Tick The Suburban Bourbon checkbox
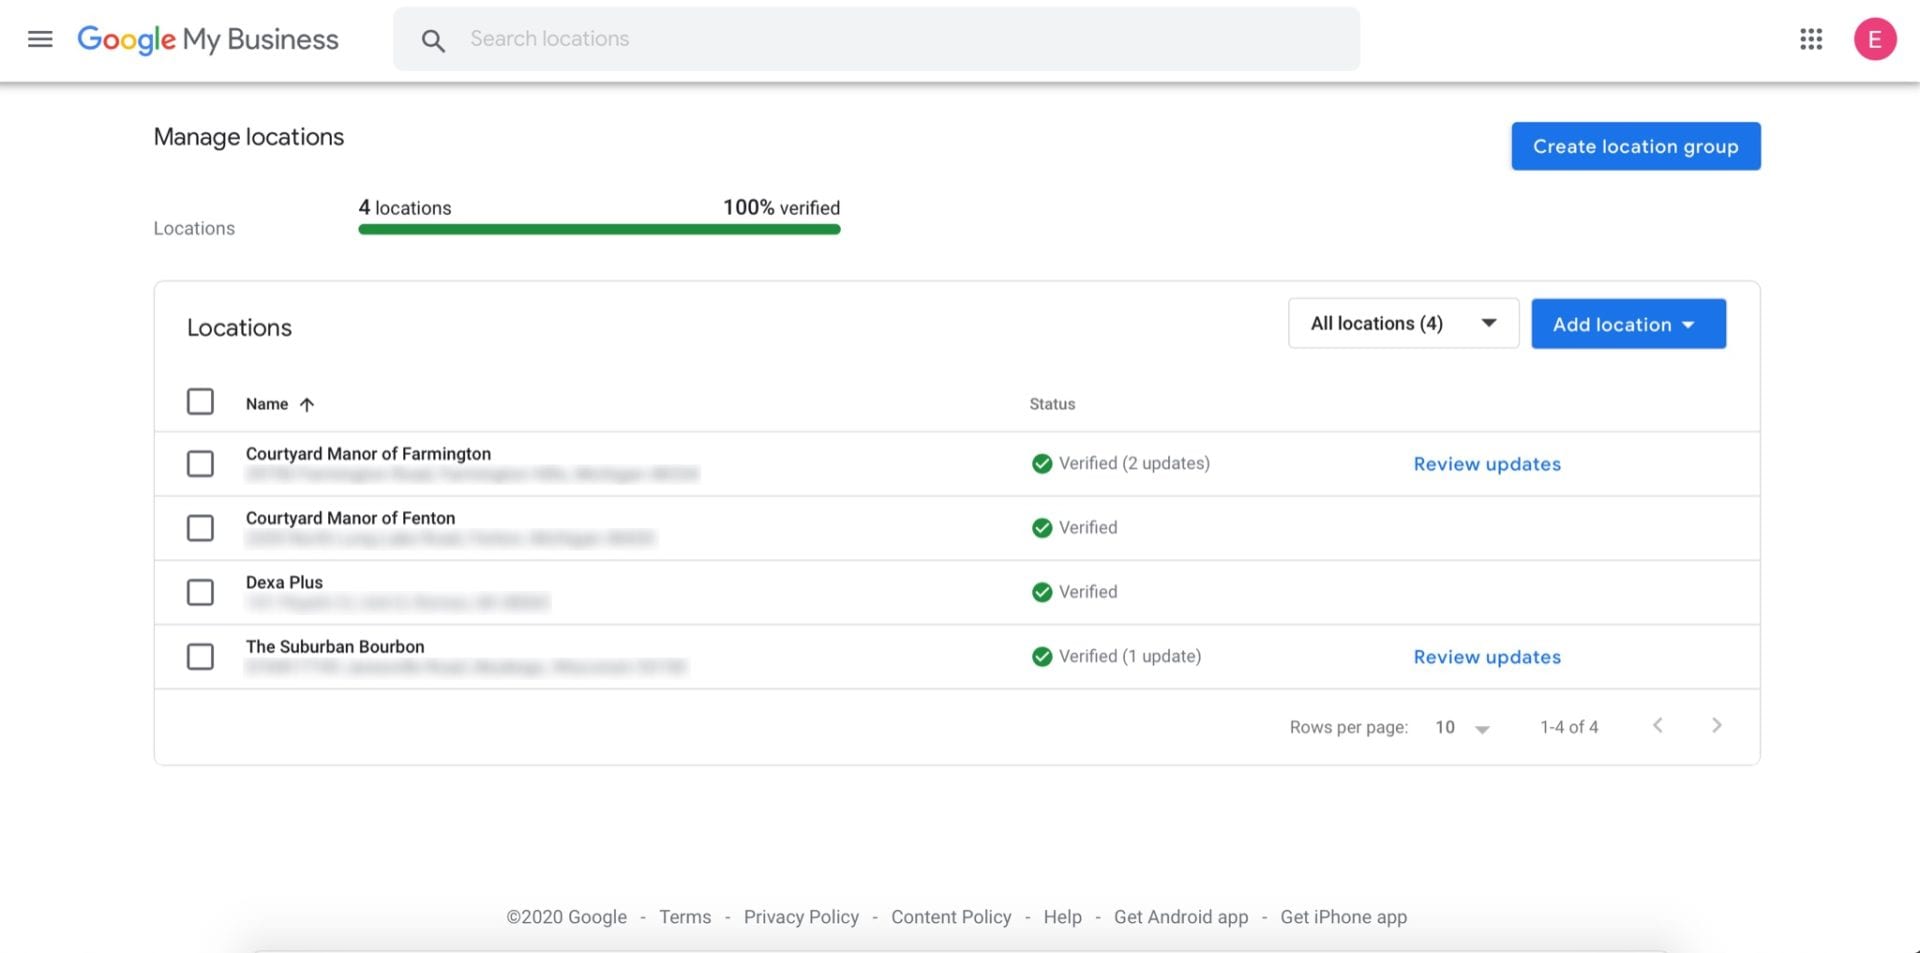The image size is (1920, 953). coord(200,657)
